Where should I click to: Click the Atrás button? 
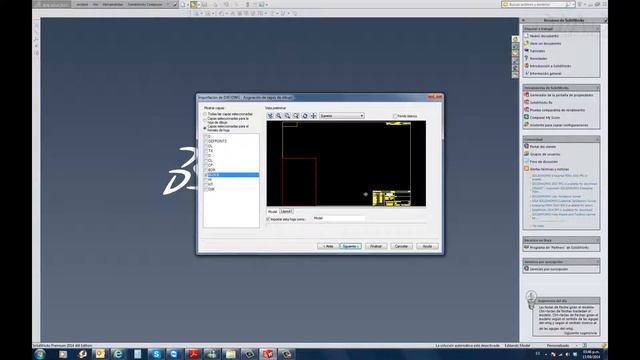[328, 246]
